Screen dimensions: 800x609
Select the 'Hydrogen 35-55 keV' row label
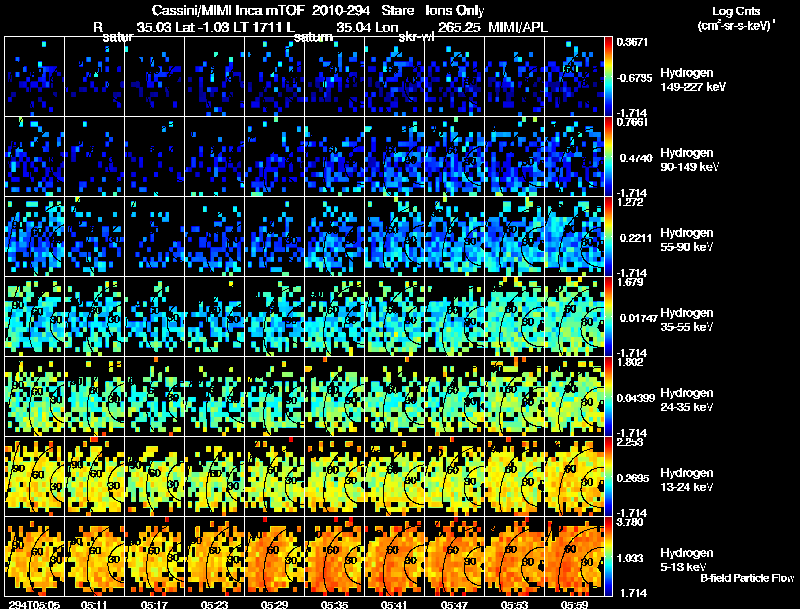click(x=687, y=320)
